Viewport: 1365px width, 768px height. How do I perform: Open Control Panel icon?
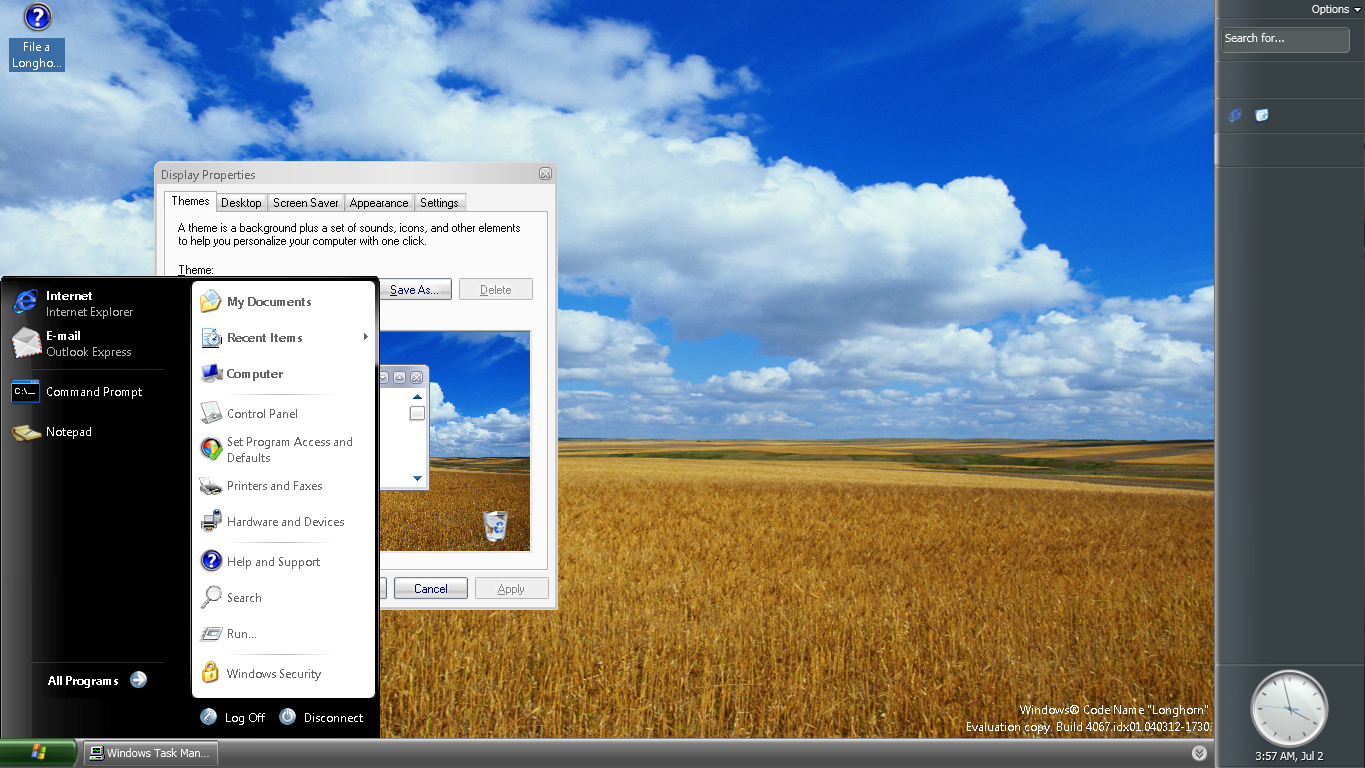211,413
